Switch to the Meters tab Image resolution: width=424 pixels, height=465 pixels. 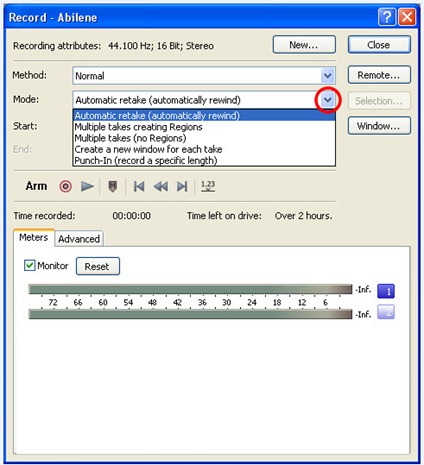click(33, 237)
